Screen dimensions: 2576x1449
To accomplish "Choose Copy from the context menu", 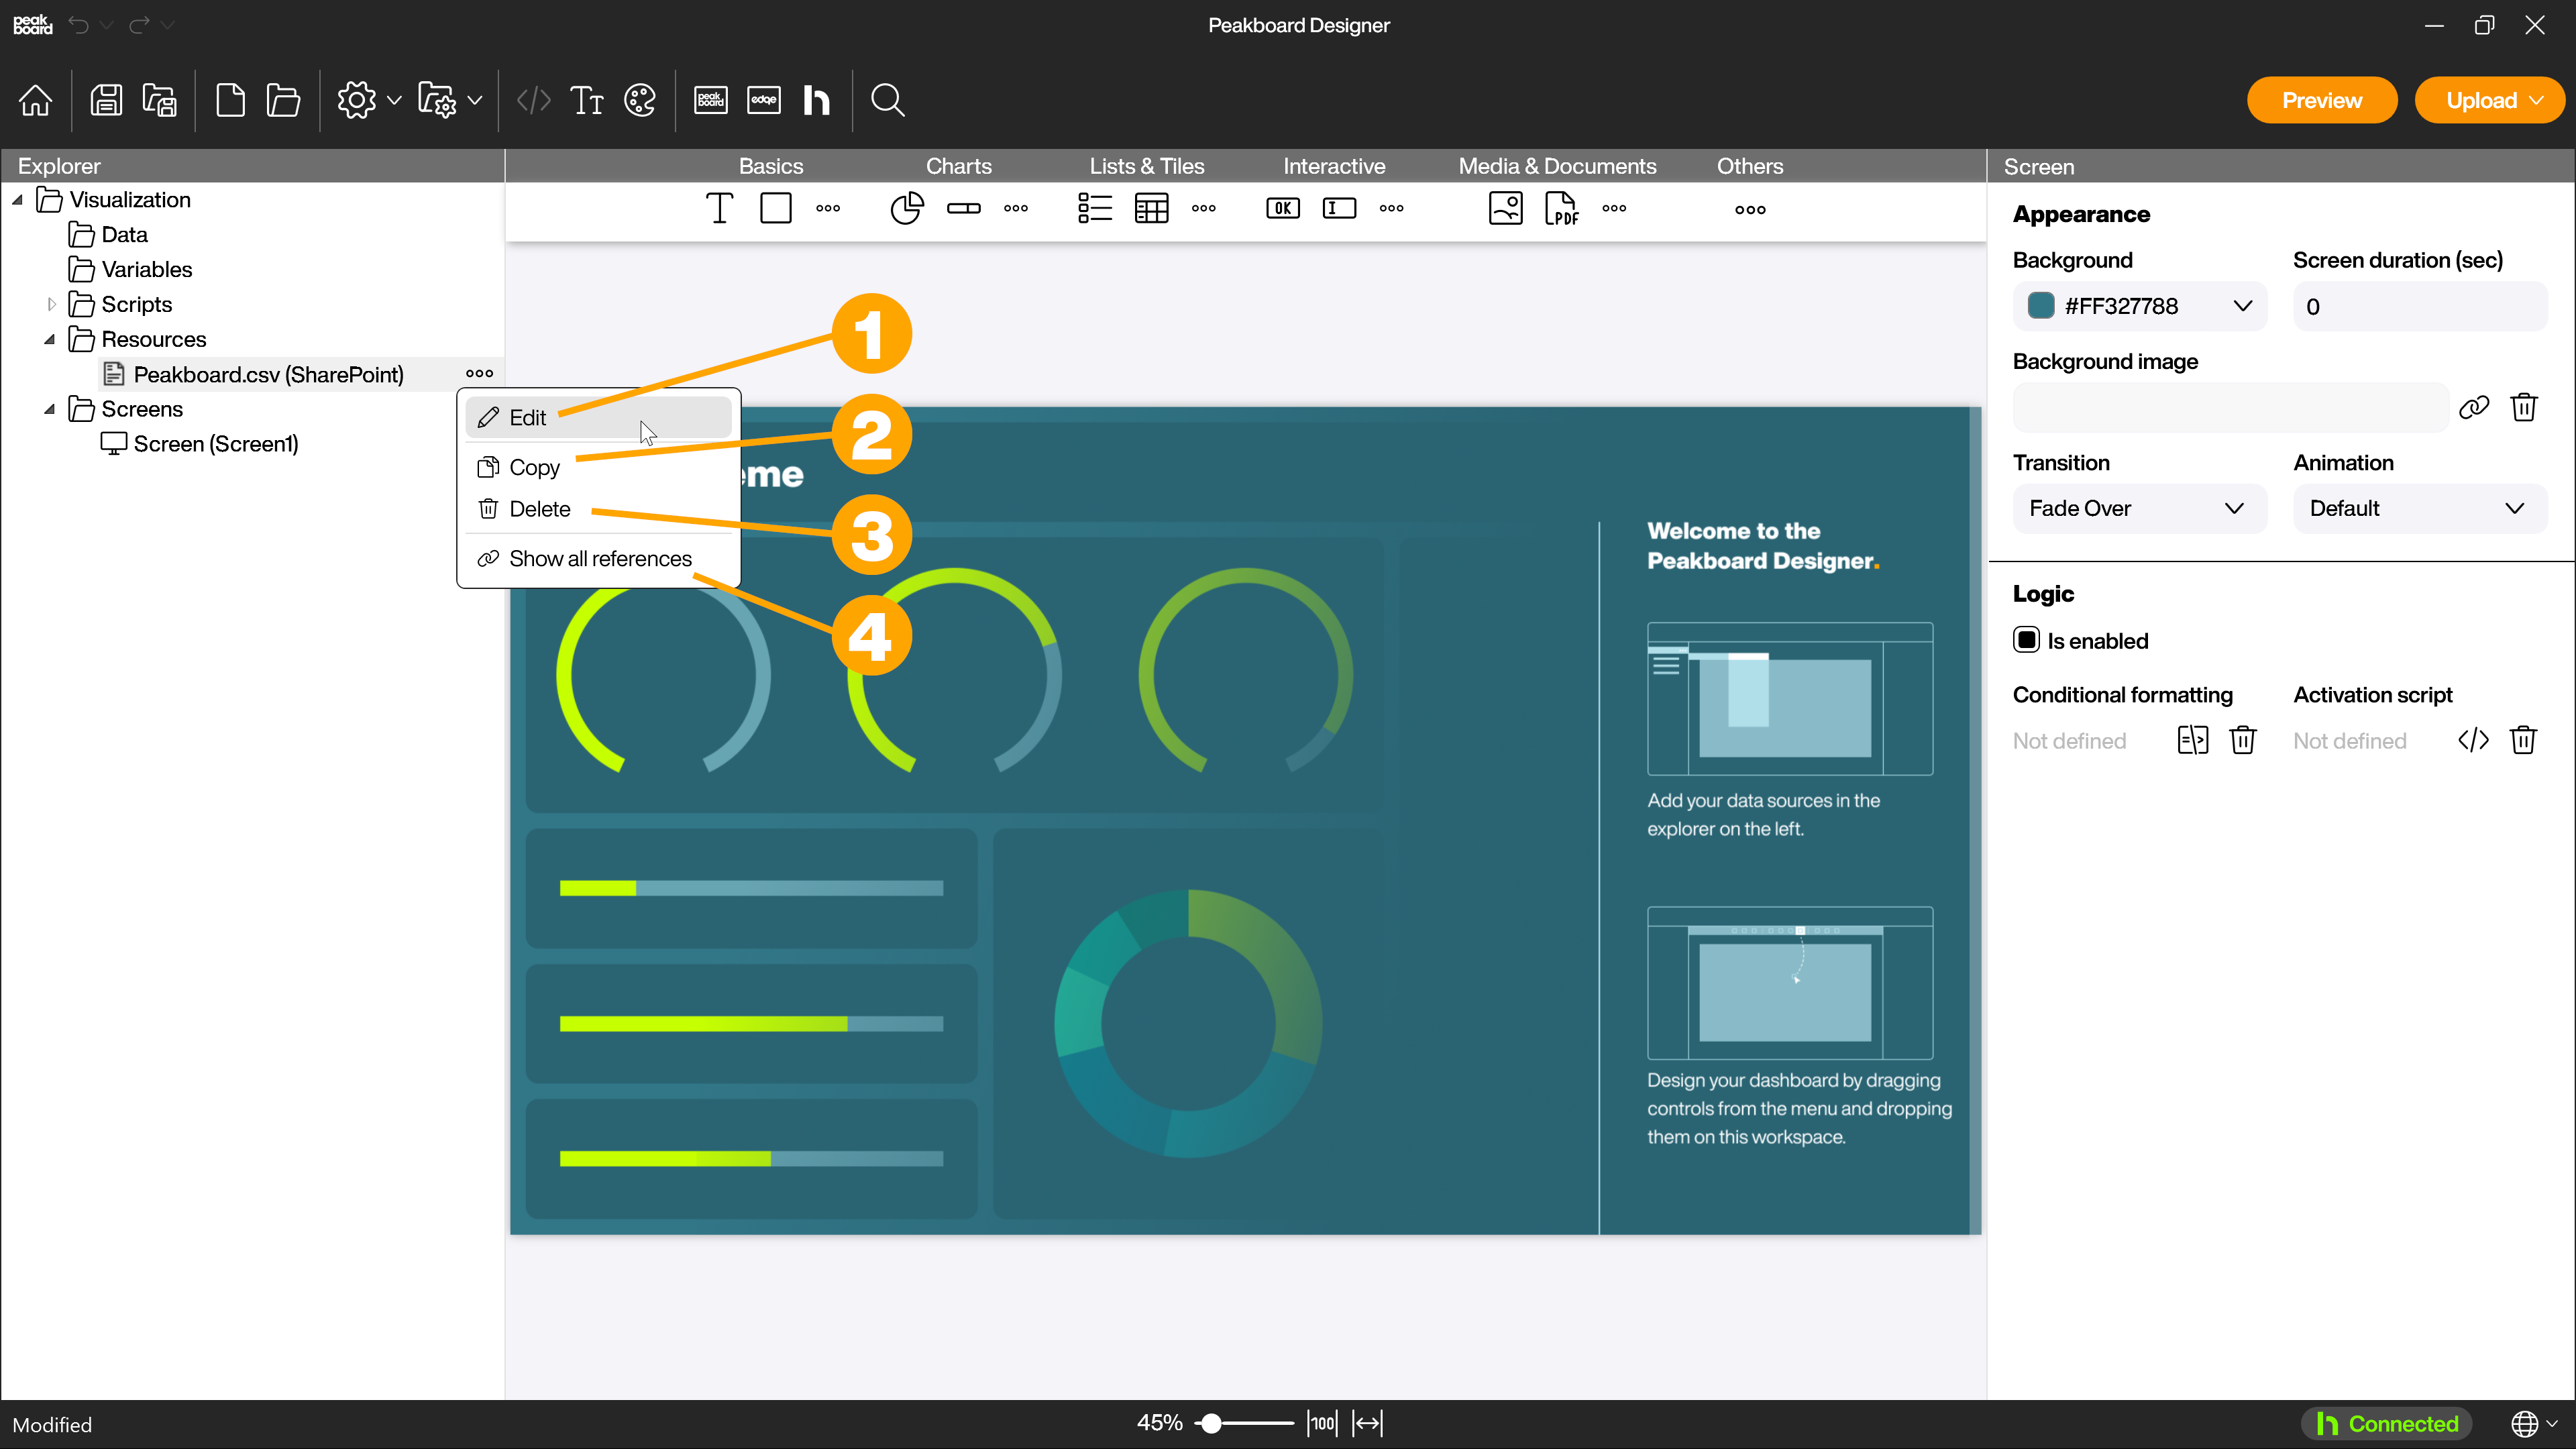I will point(598,467).
